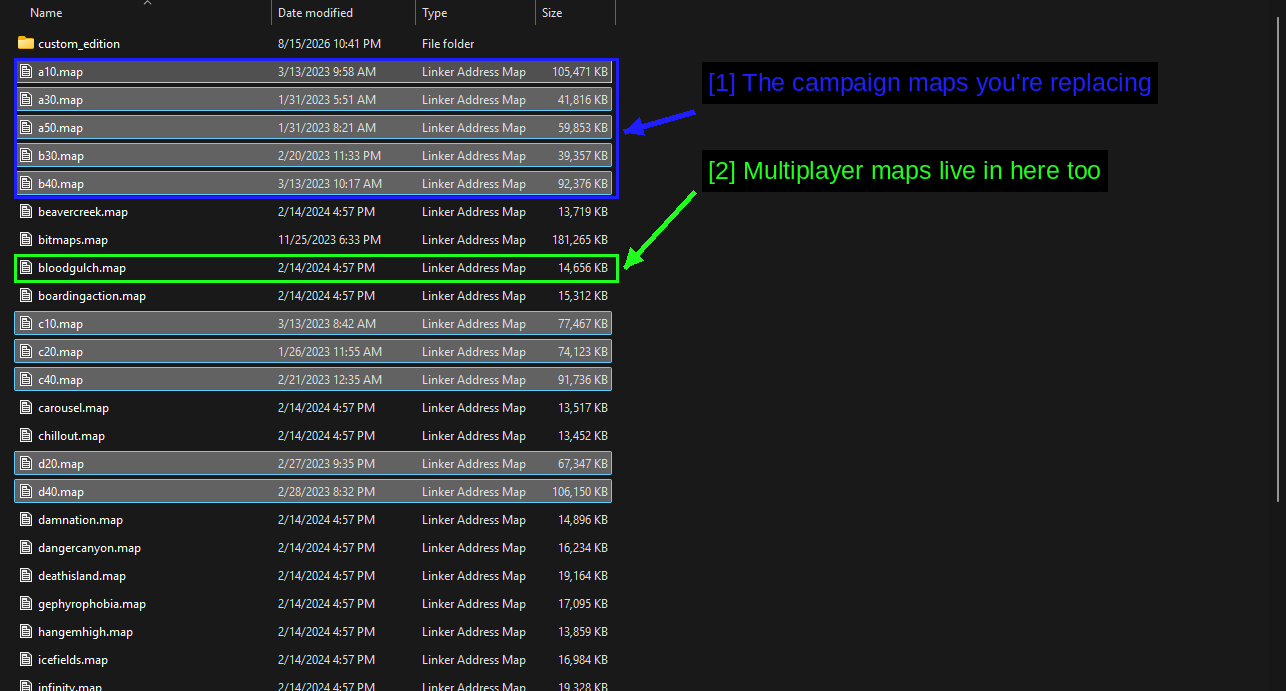Select file name deathisland.map
1286x691 pixels.
click(82, 576)
